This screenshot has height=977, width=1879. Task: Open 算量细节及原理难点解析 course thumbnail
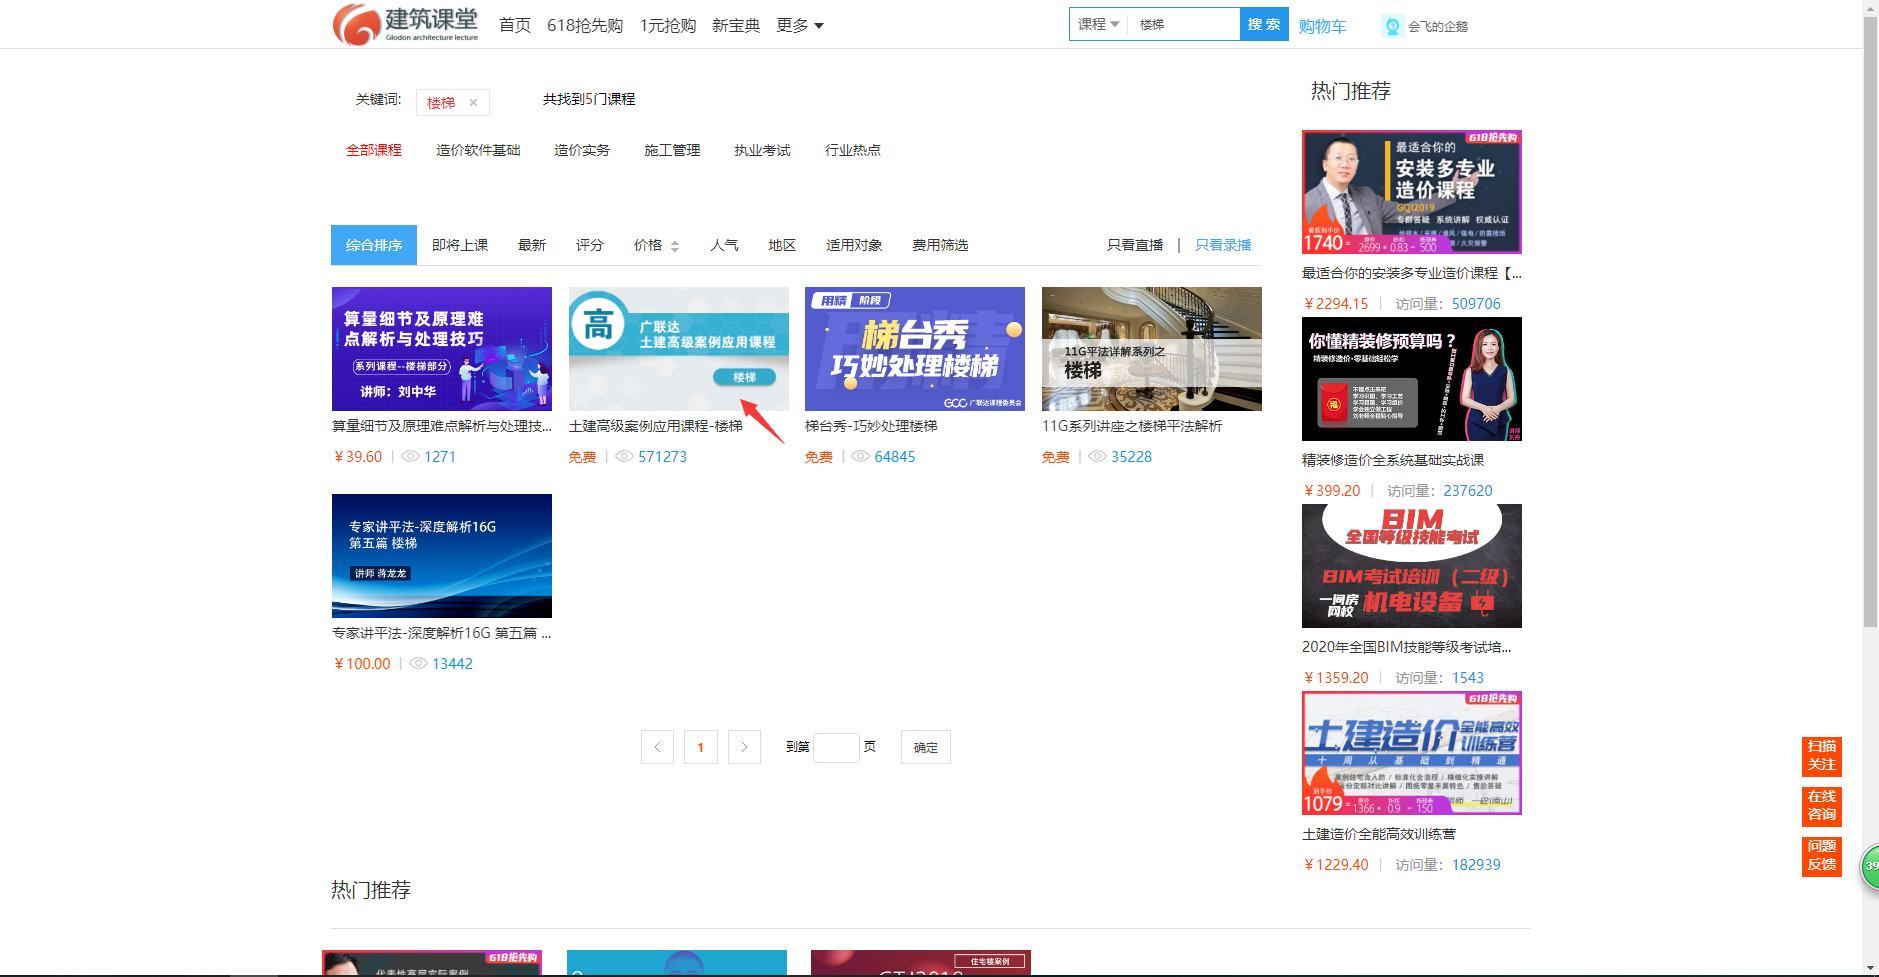(442, 349)
